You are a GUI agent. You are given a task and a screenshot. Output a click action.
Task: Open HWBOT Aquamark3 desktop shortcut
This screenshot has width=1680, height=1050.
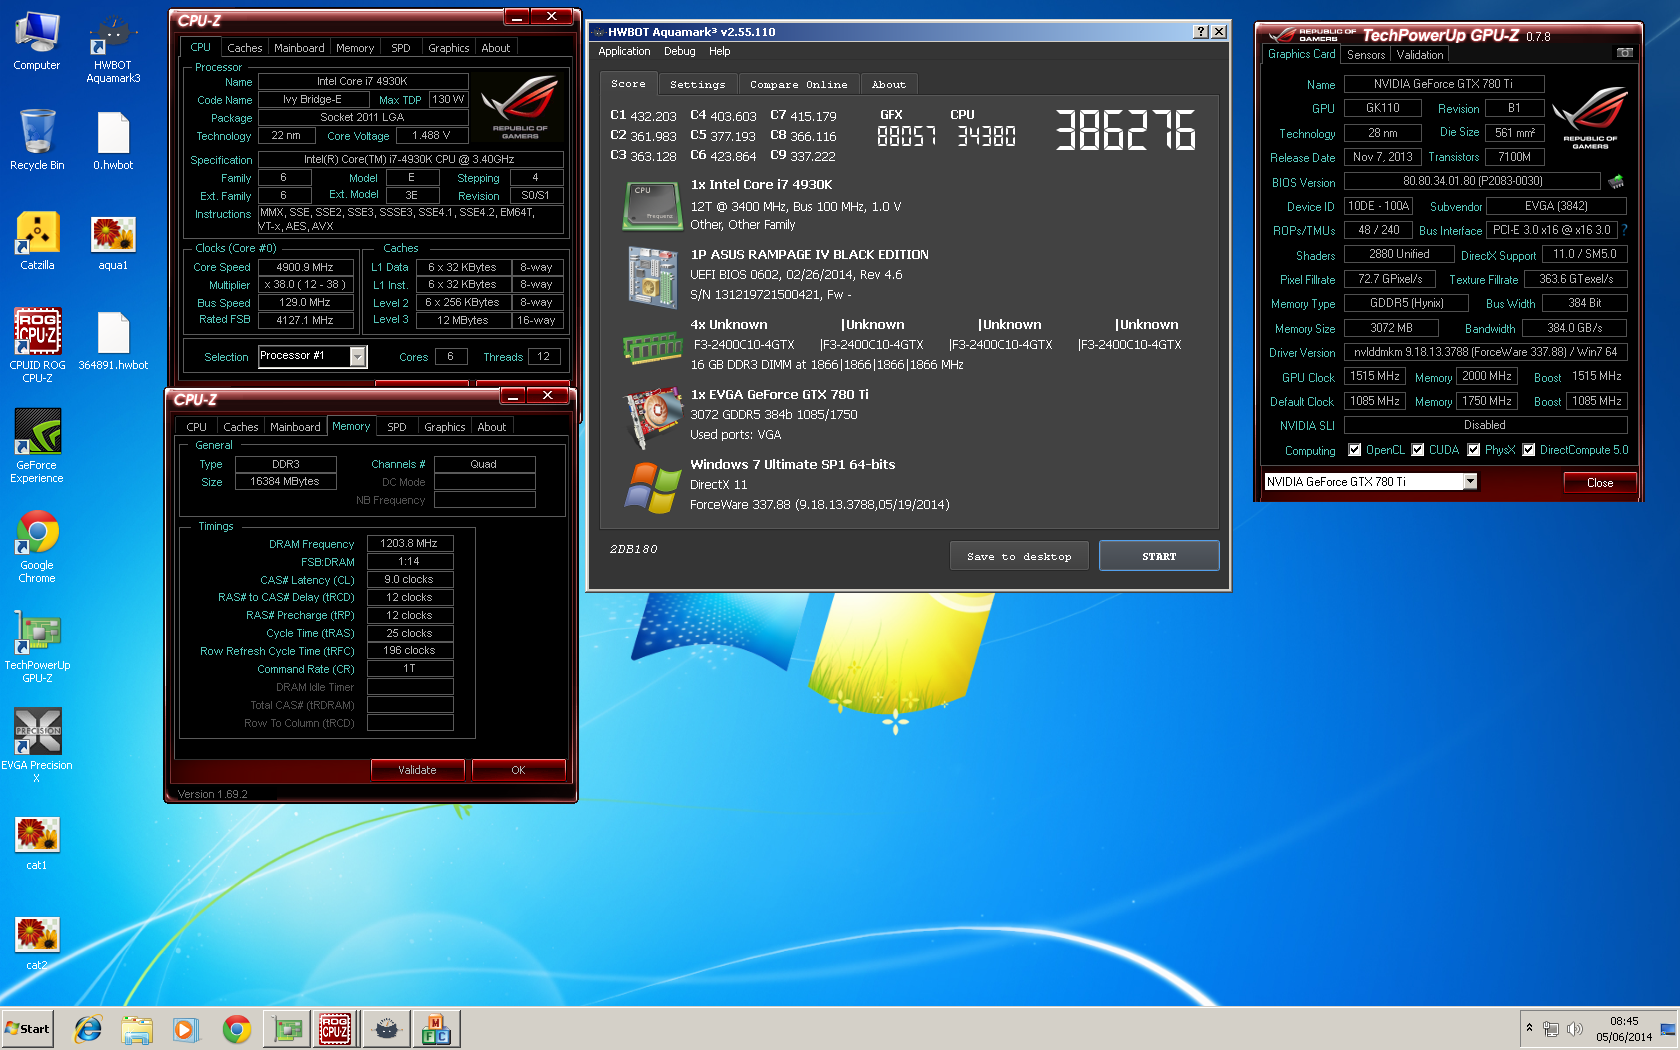[x=113, y=48]
